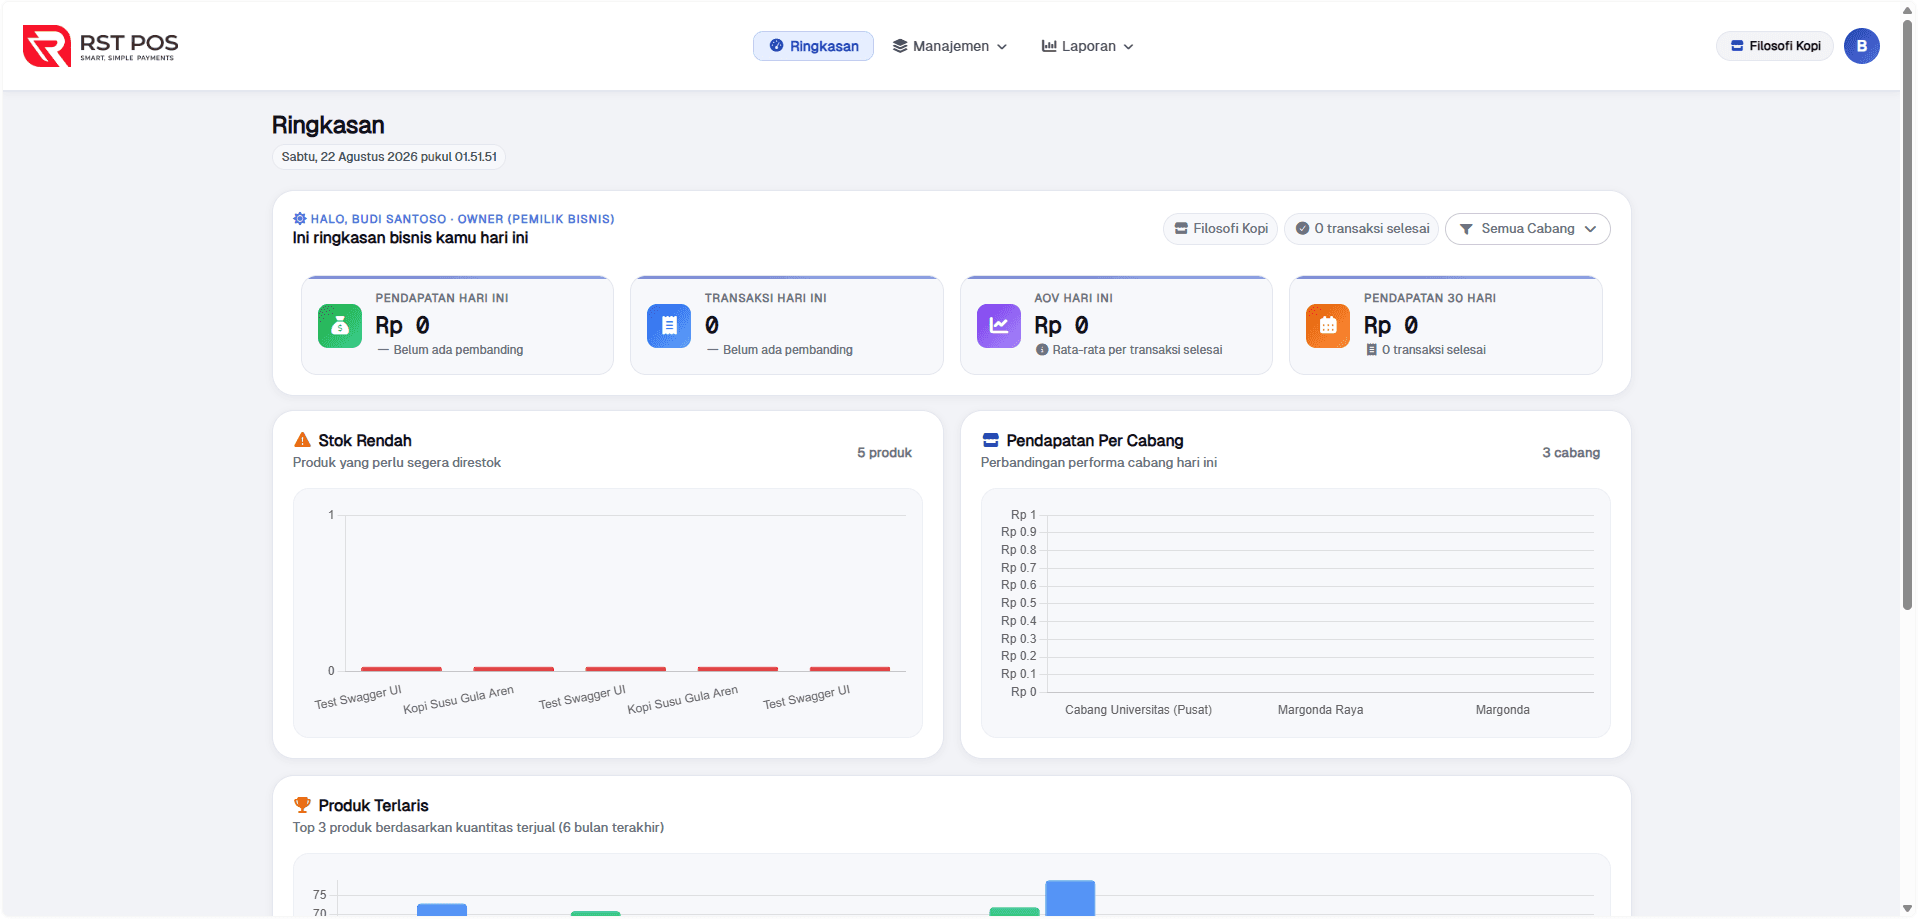Image resolution: width=1918 pixels, height=919 pixels.
Task: Expand the Manajemen chevron arrow
Action: tap(1002, 47)
